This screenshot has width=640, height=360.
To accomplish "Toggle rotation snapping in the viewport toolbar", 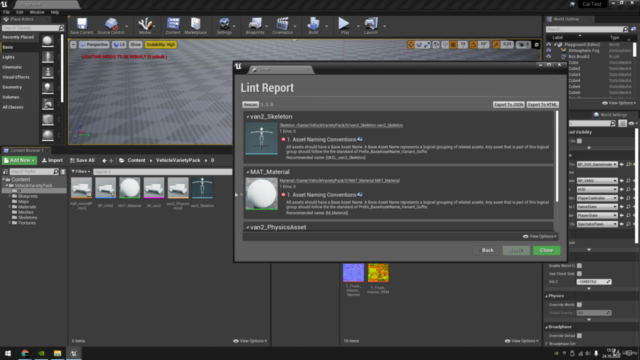I will coord(473,44).
